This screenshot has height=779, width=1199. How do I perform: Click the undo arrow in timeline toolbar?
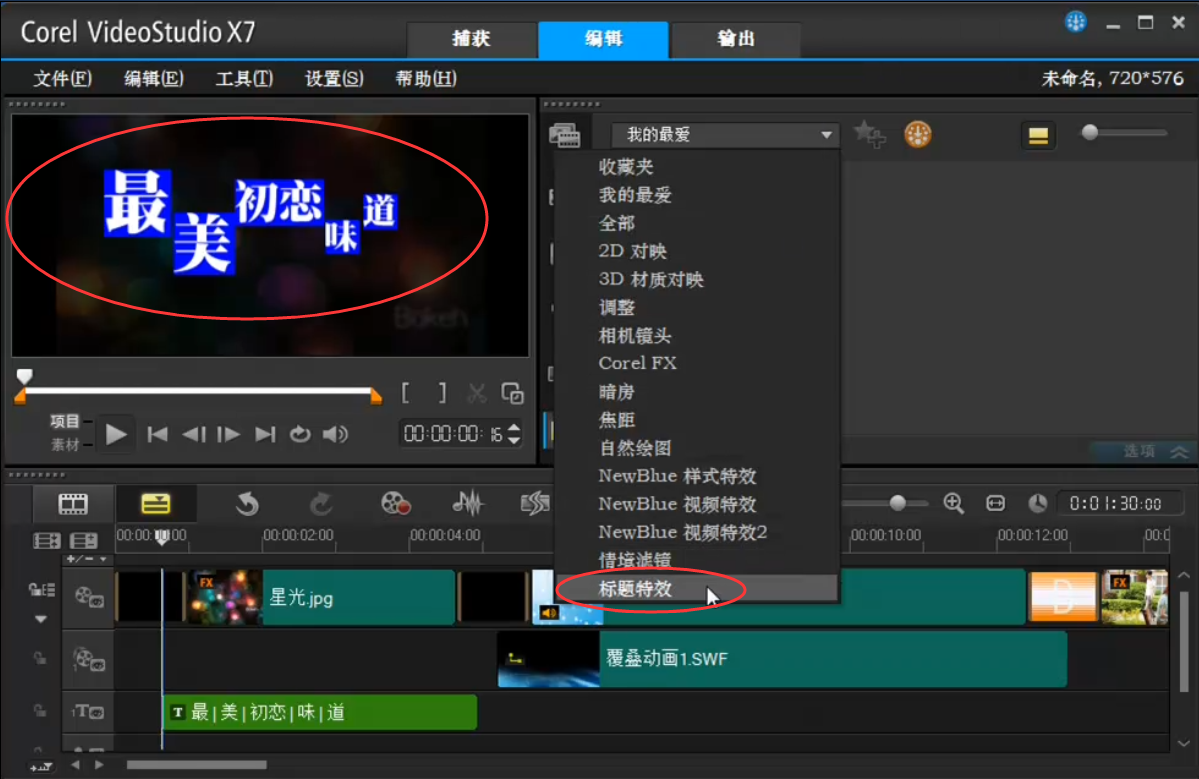click(x=247, y=504)
